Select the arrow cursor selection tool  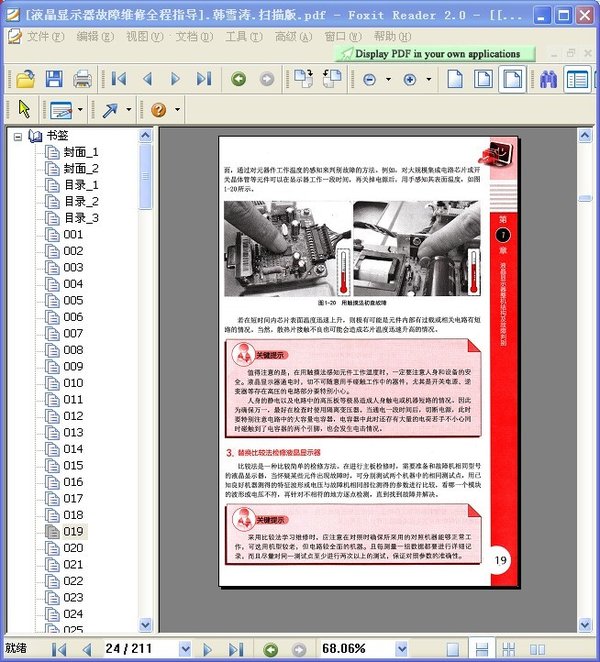(x=24, y=109)
